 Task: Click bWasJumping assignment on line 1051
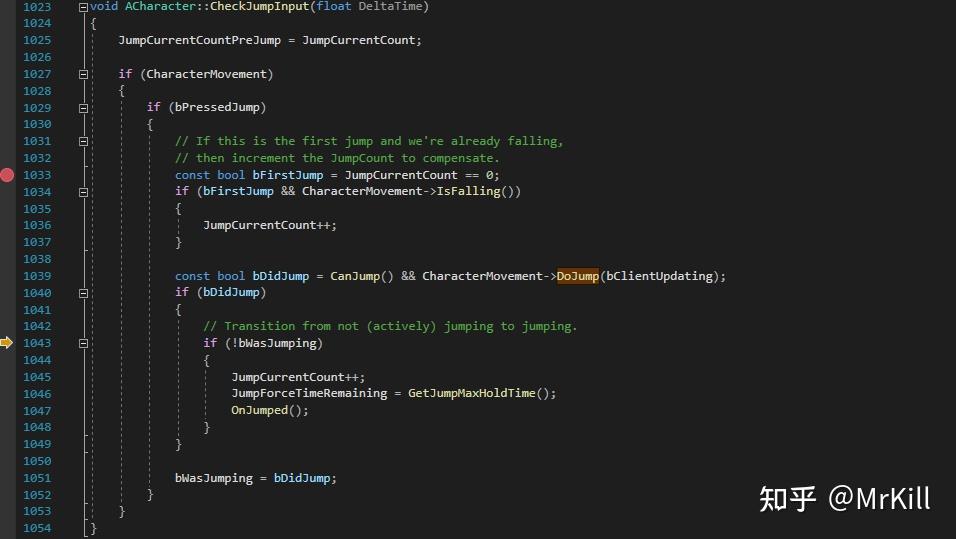(x=213, y=478)
